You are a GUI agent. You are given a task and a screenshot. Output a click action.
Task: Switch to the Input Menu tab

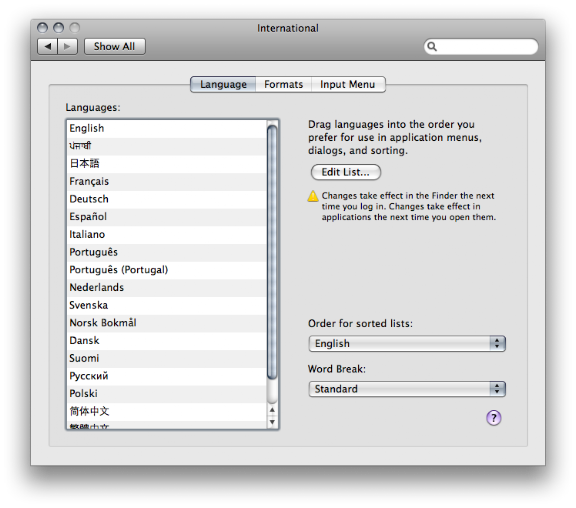coord(348,84)
